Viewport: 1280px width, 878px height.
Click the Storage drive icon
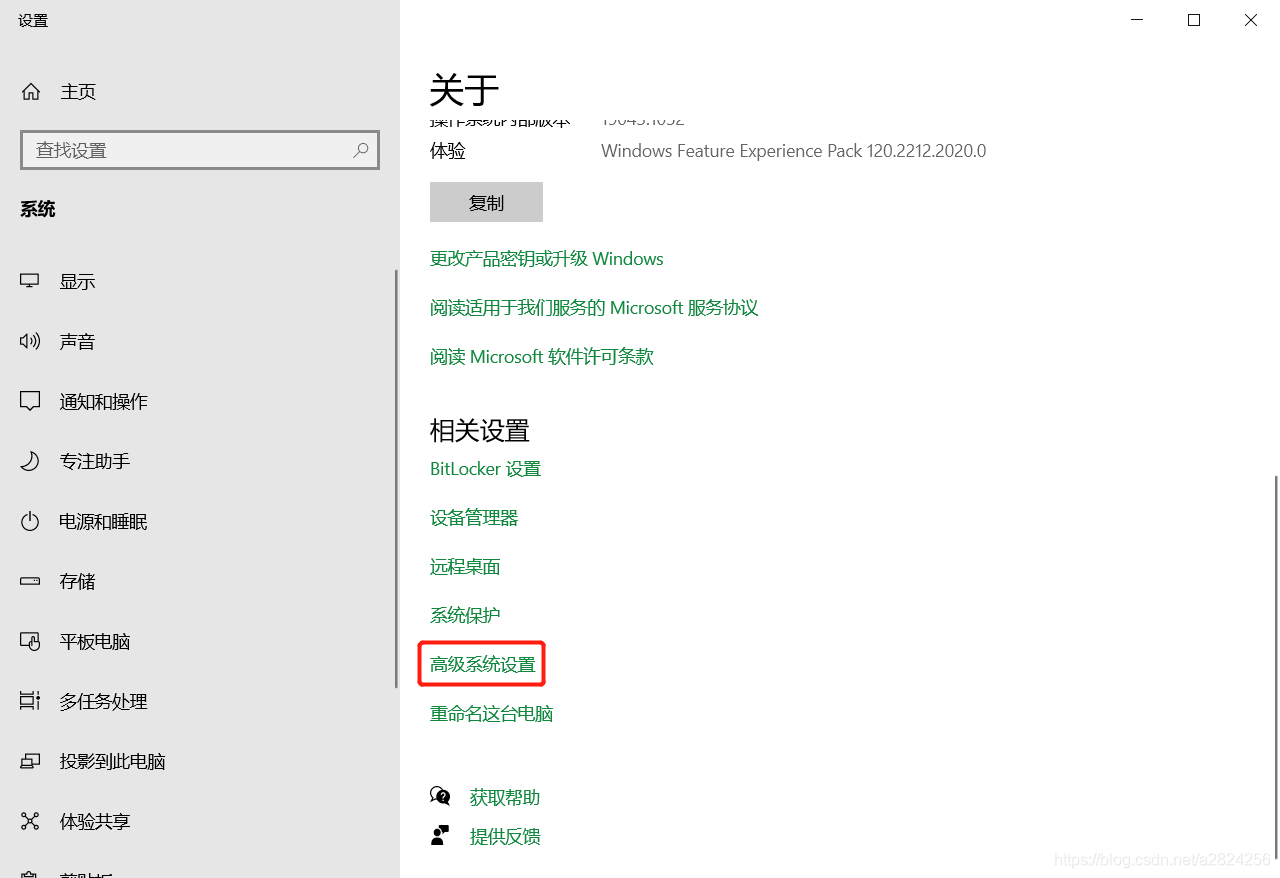[30, 581]
